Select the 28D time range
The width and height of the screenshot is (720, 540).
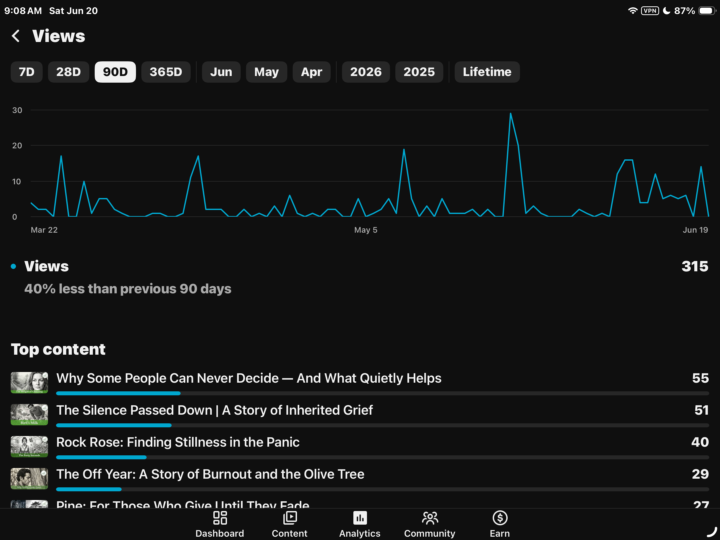[68, 72]
